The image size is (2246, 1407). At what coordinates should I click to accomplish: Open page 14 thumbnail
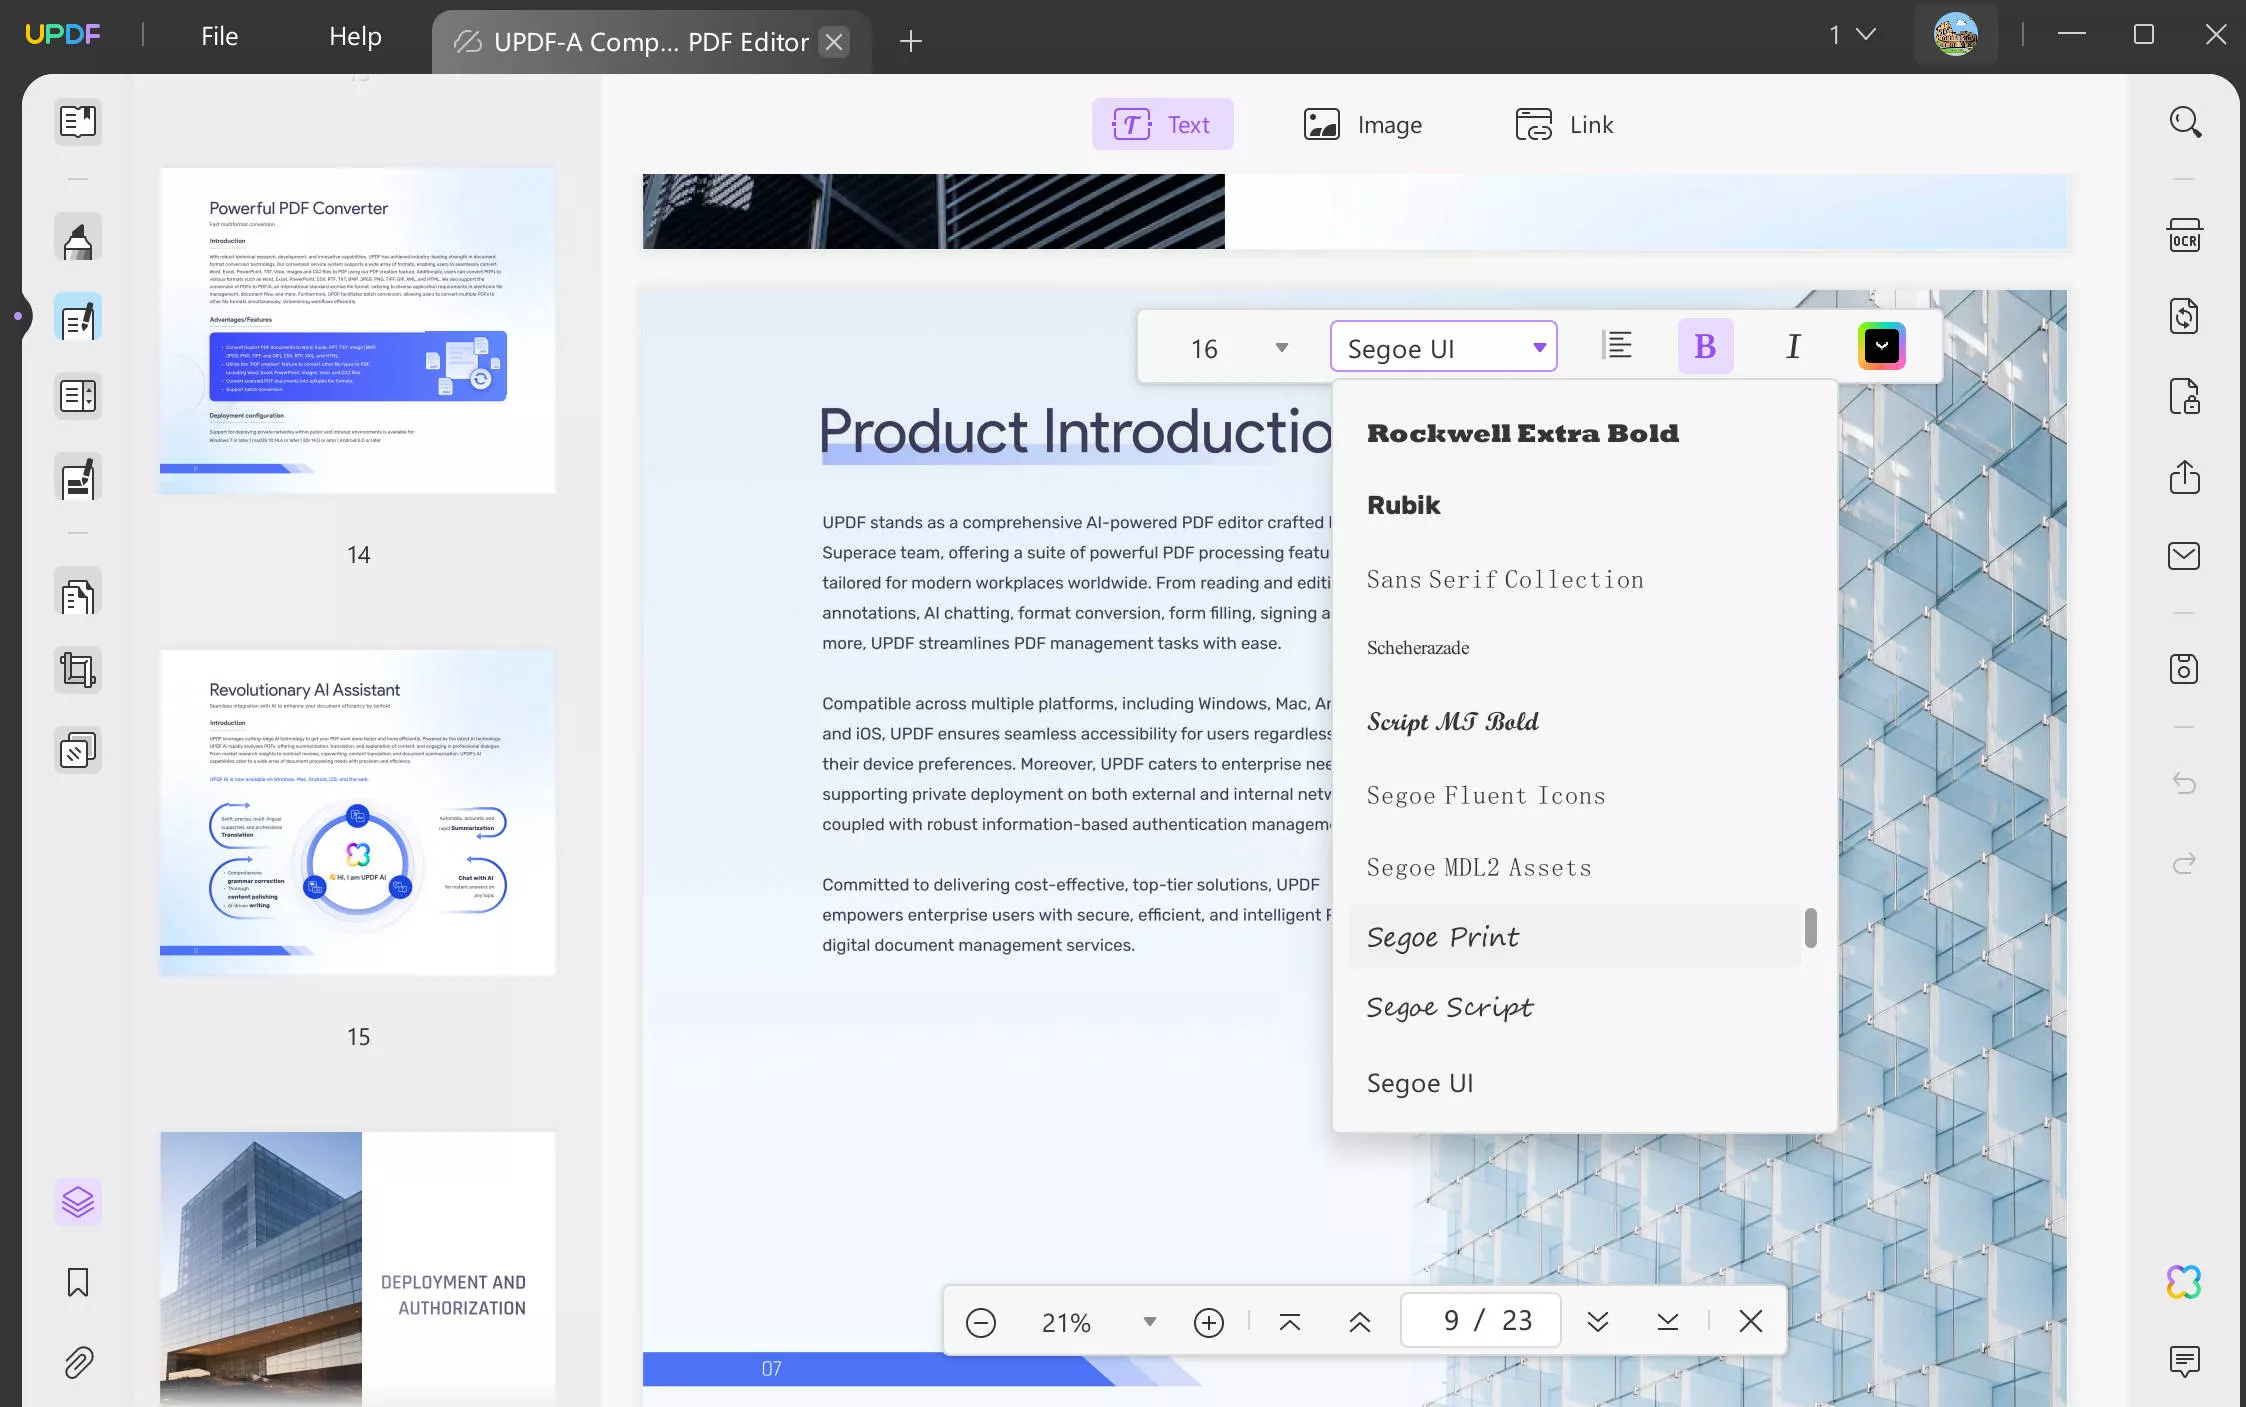point(358,331)
